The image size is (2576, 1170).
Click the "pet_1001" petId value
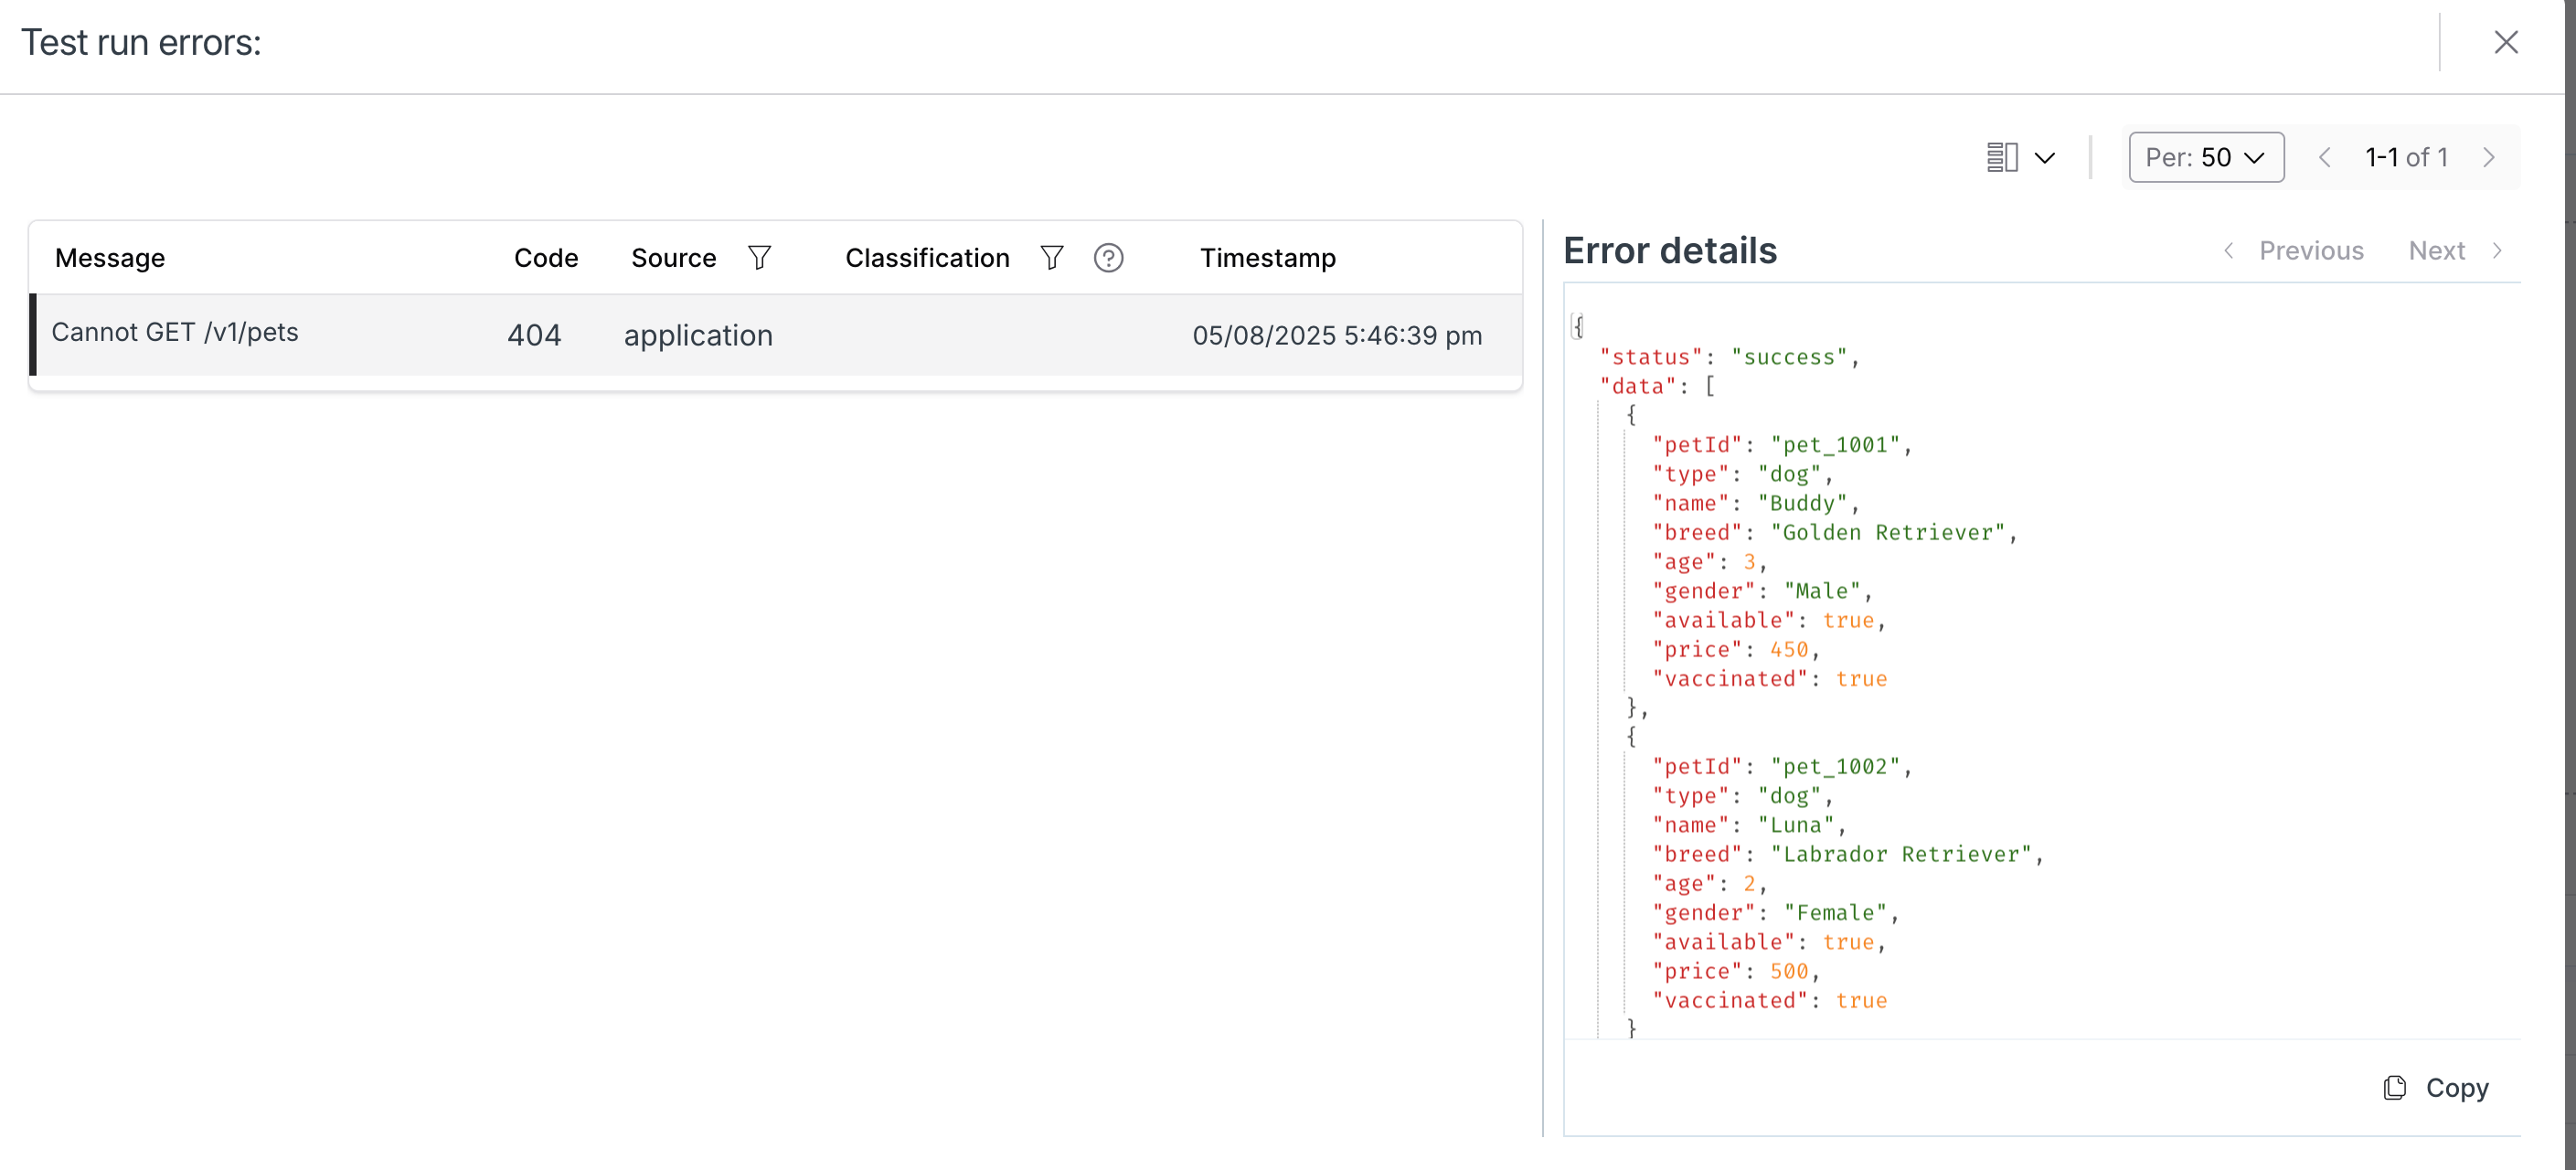1834,445
